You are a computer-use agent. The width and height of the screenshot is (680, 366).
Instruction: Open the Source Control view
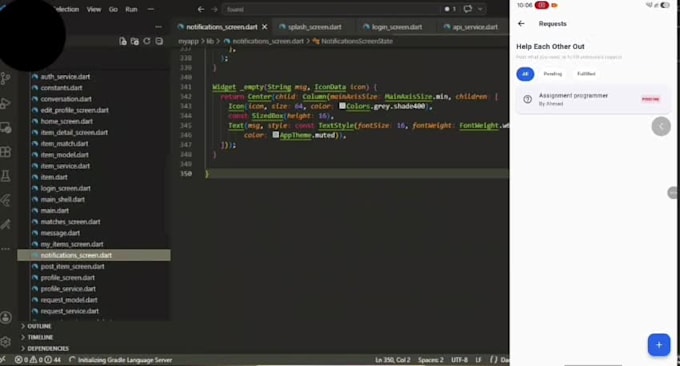[x=6, y=78]
